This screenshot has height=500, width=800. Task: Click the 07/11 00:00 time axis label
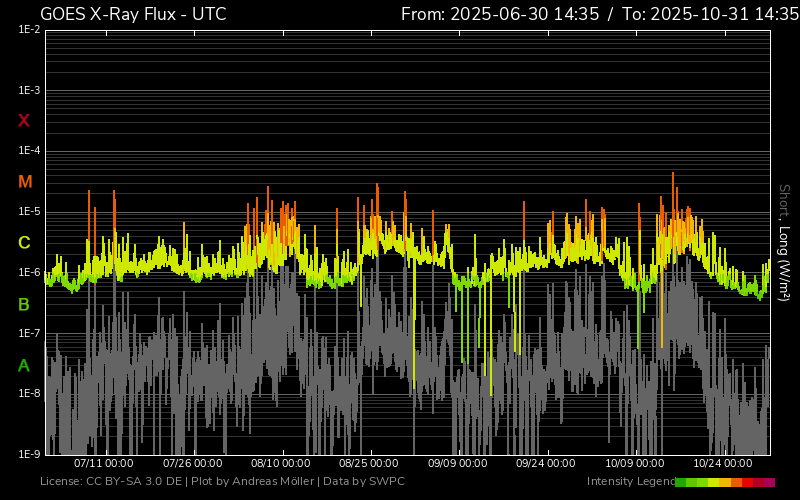point(104,464)
